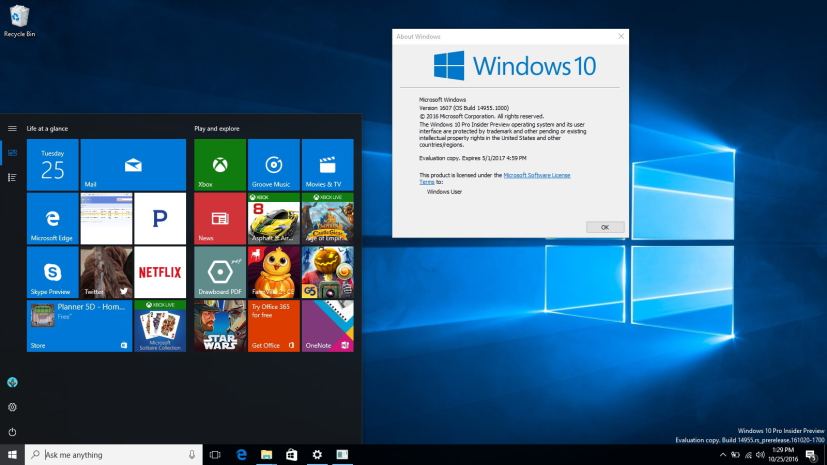Screen dimensions: 827x465
Task: Launch Groove Music tile
Action: [x=273, y=164]
